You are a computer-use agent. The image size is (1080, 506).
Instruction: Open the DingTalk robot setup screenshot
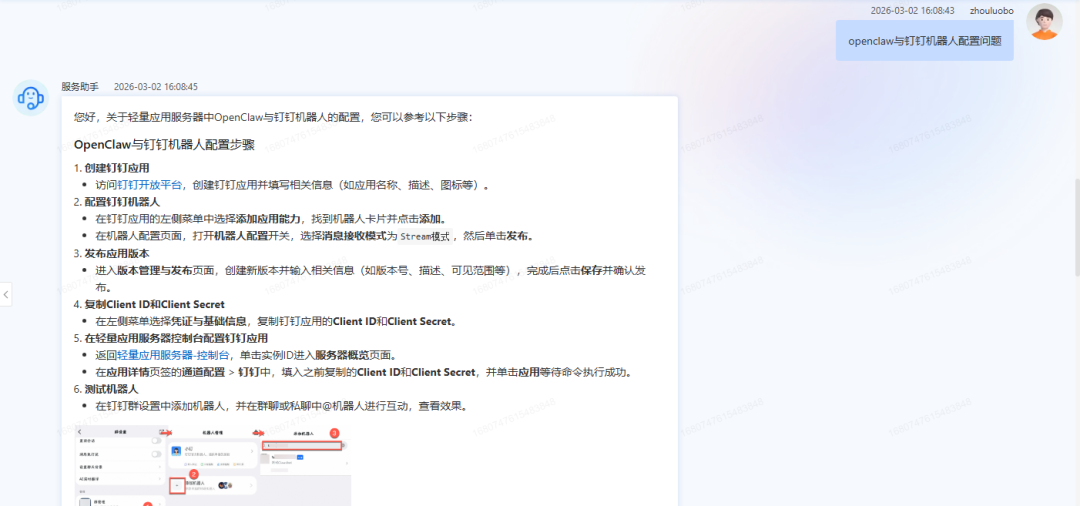click(213, 466)
